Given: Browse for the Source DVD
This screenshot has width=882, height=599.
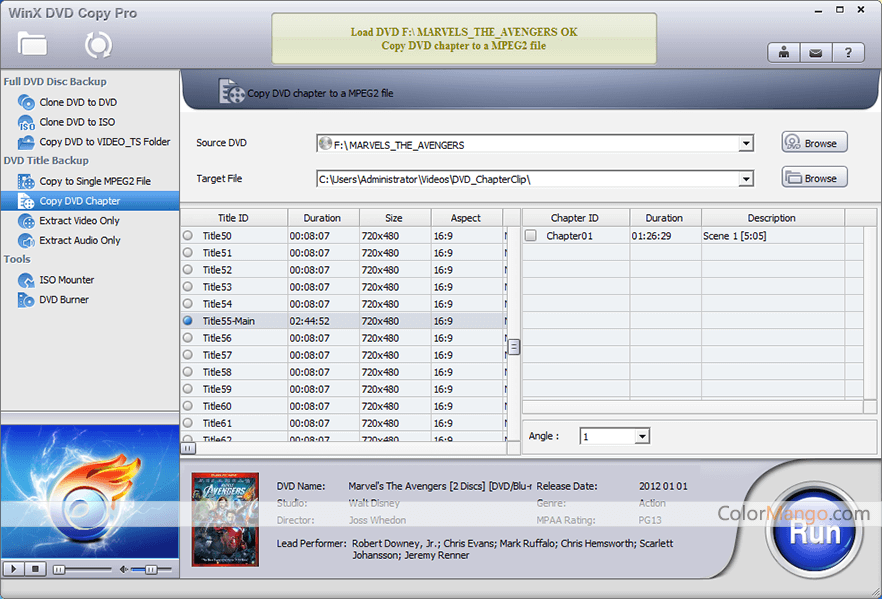Looking at the screenshot, I should 814,143.
